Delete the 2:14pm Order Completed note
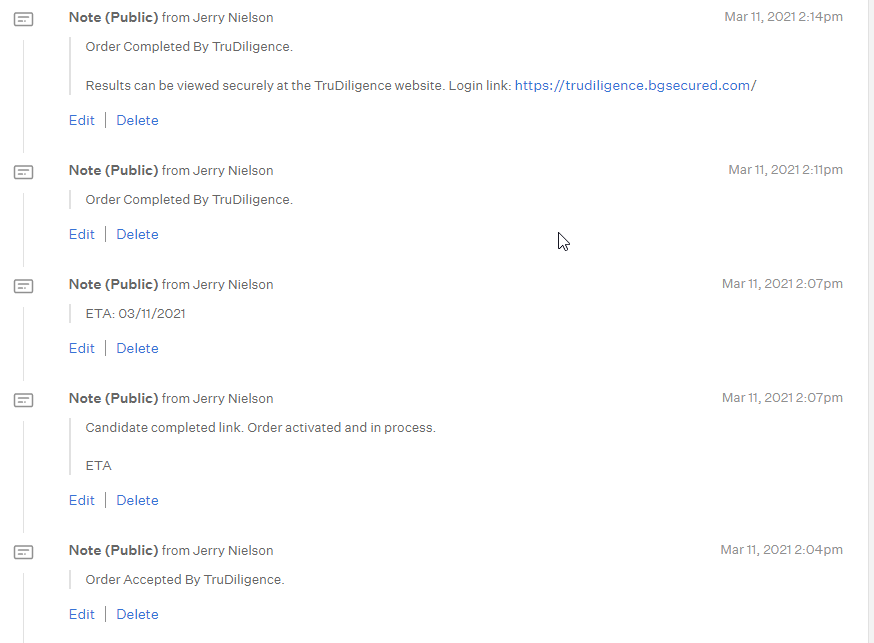 [x=137, y=120]
